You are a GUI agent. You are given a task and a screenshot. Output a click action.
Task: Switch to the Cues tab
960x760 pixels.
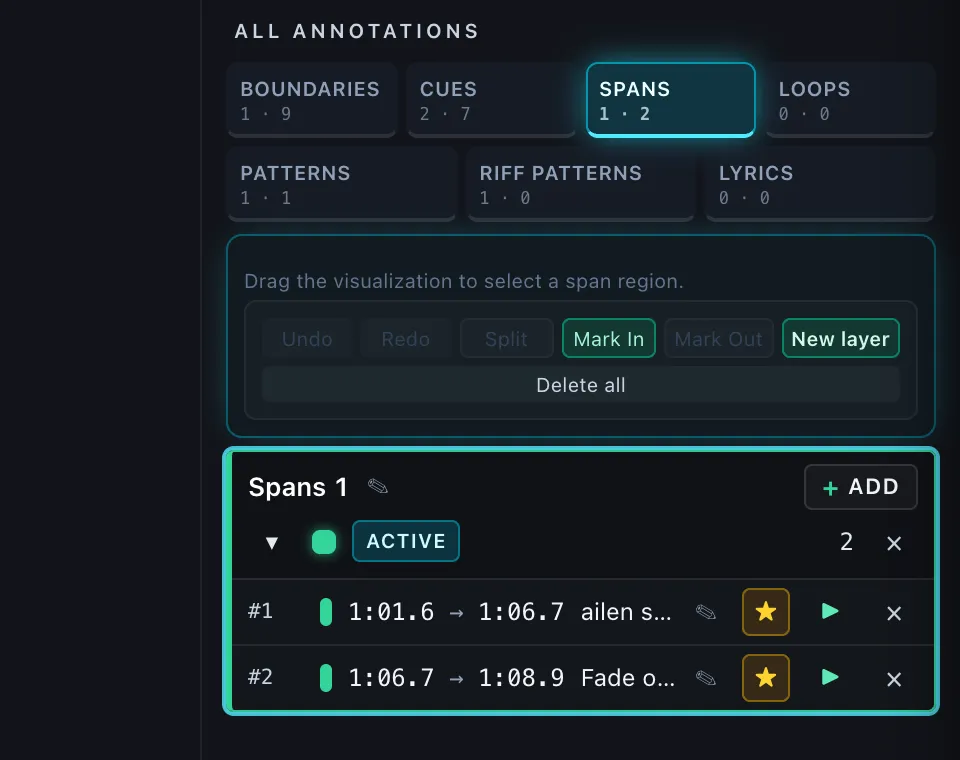point(491,99)
